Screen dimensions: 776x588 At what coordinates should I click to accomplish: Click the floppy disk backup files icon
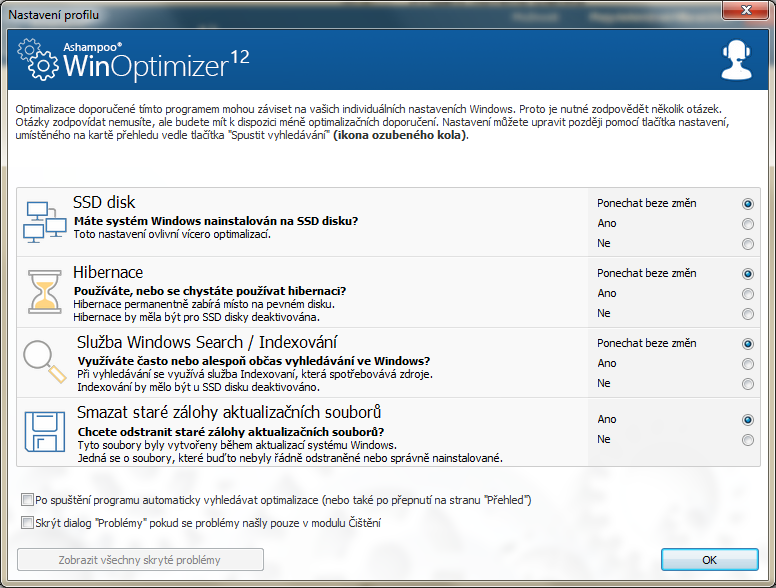tap(45, 432)
